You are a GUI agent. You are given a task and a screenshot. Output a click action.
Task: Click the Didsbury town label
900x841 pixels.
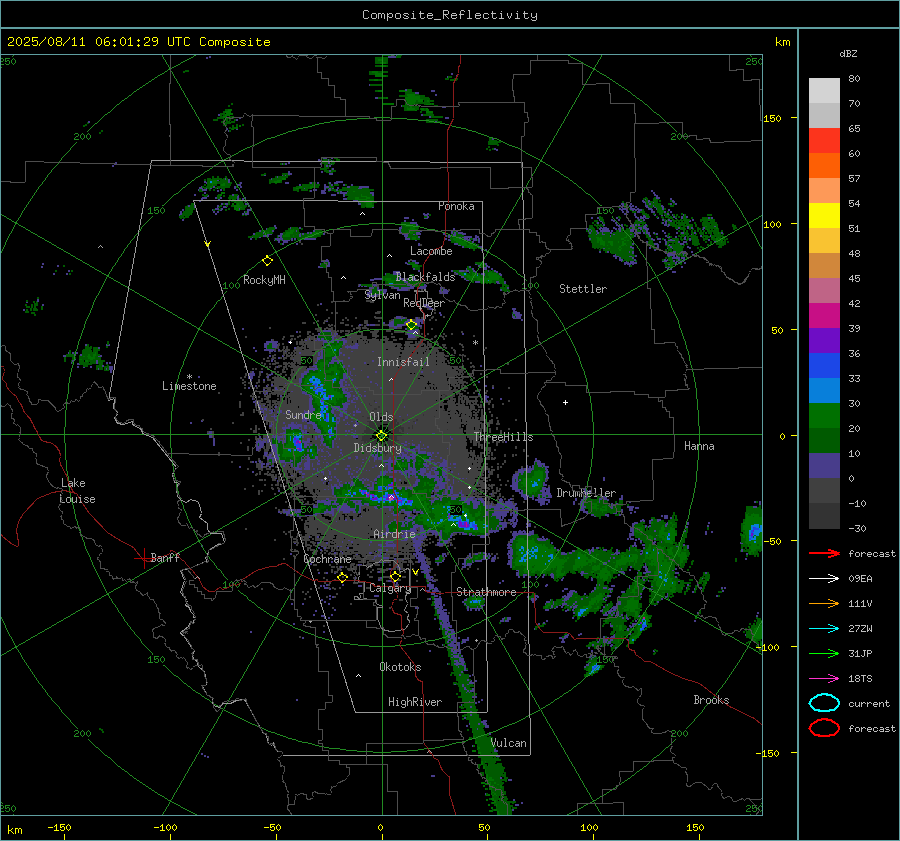coord(377,448)
